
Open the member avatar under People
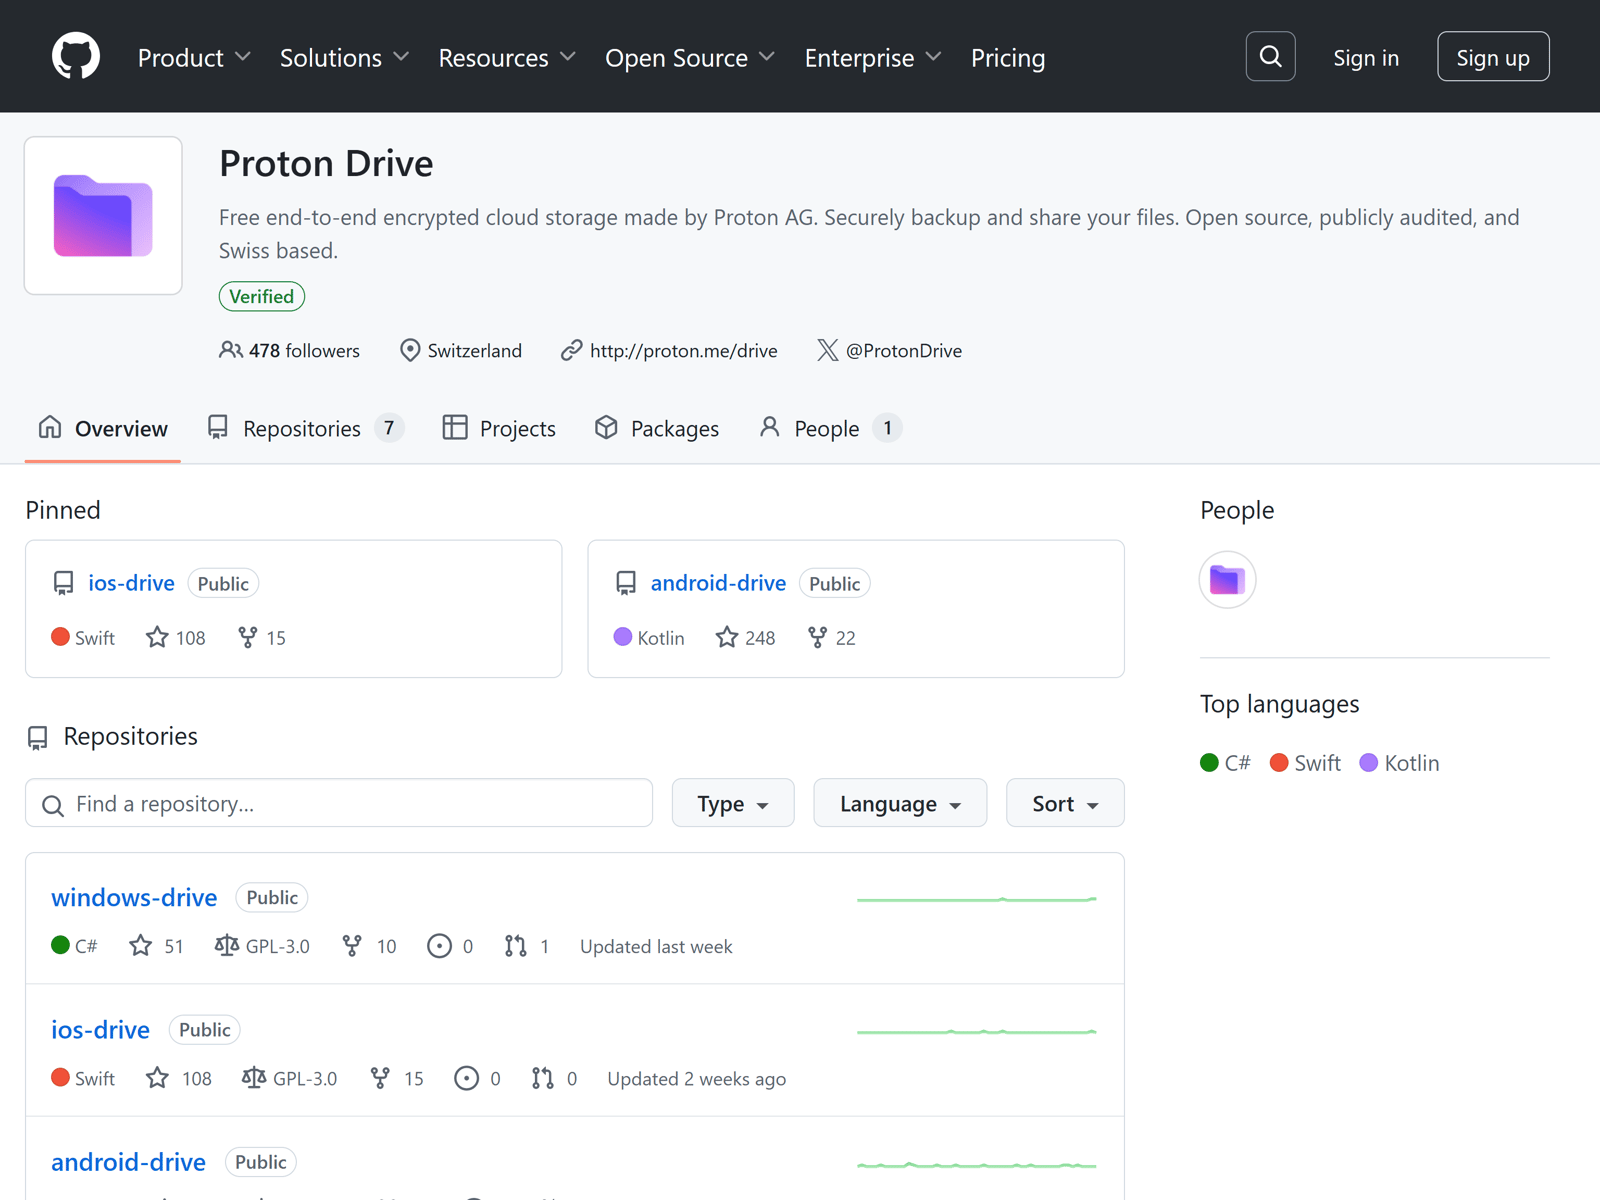tap(1227, 580)
